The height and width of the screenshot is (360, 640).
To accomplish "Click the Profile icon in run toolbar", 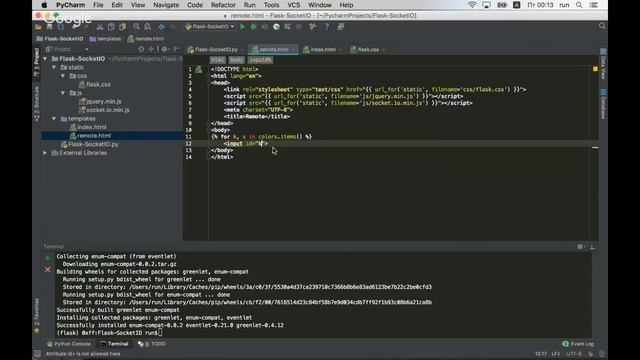I will (x=276, y=27).
